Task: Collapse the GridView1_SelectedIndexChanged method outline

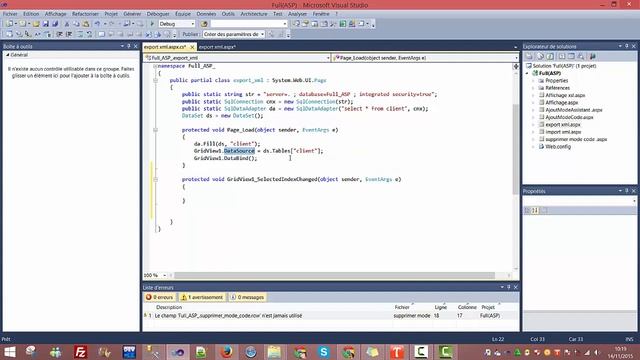Action: coord(156,179)
